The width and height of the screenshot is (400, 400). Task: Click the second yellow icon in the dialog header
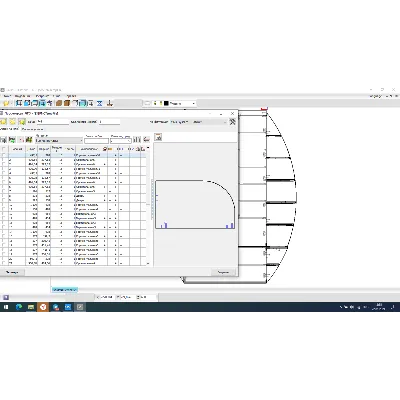(13, 122)
